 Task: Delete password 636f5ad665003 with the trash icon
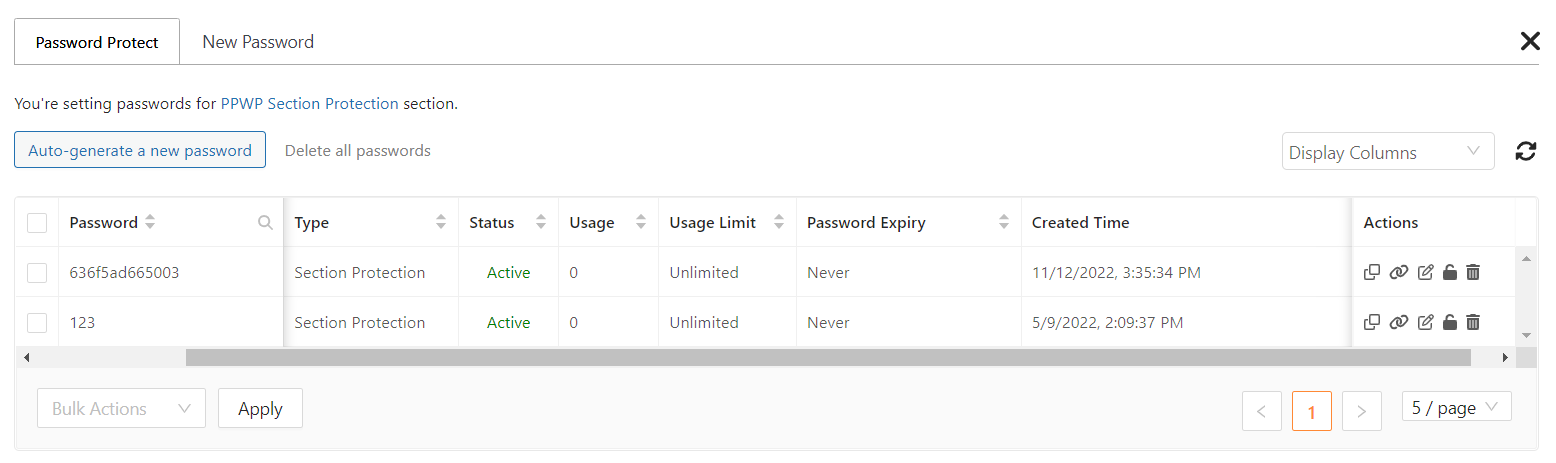1473,272
